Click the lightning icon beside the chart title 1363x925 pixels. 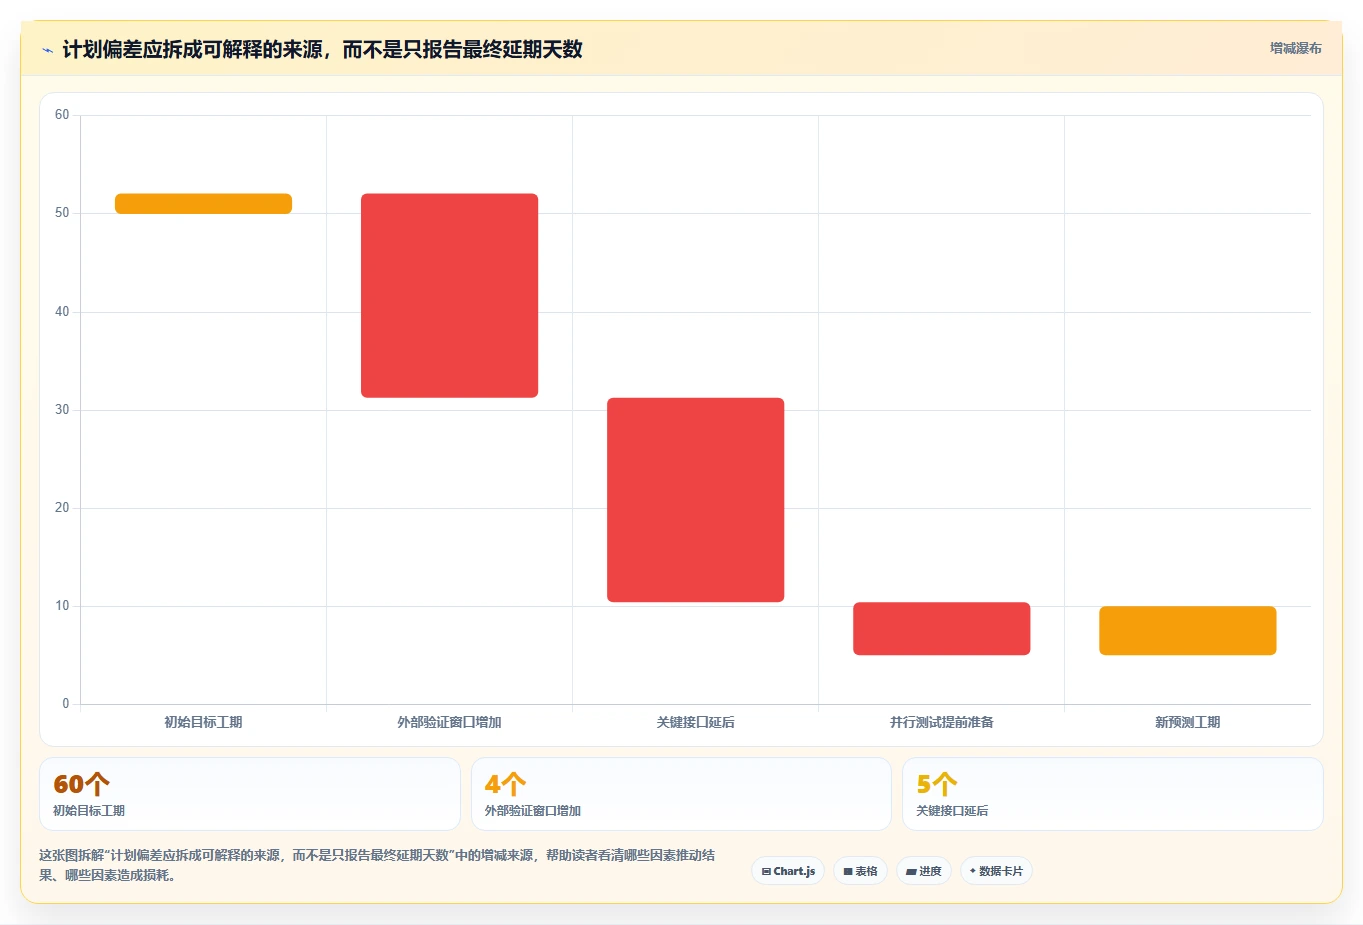[47, 50]
